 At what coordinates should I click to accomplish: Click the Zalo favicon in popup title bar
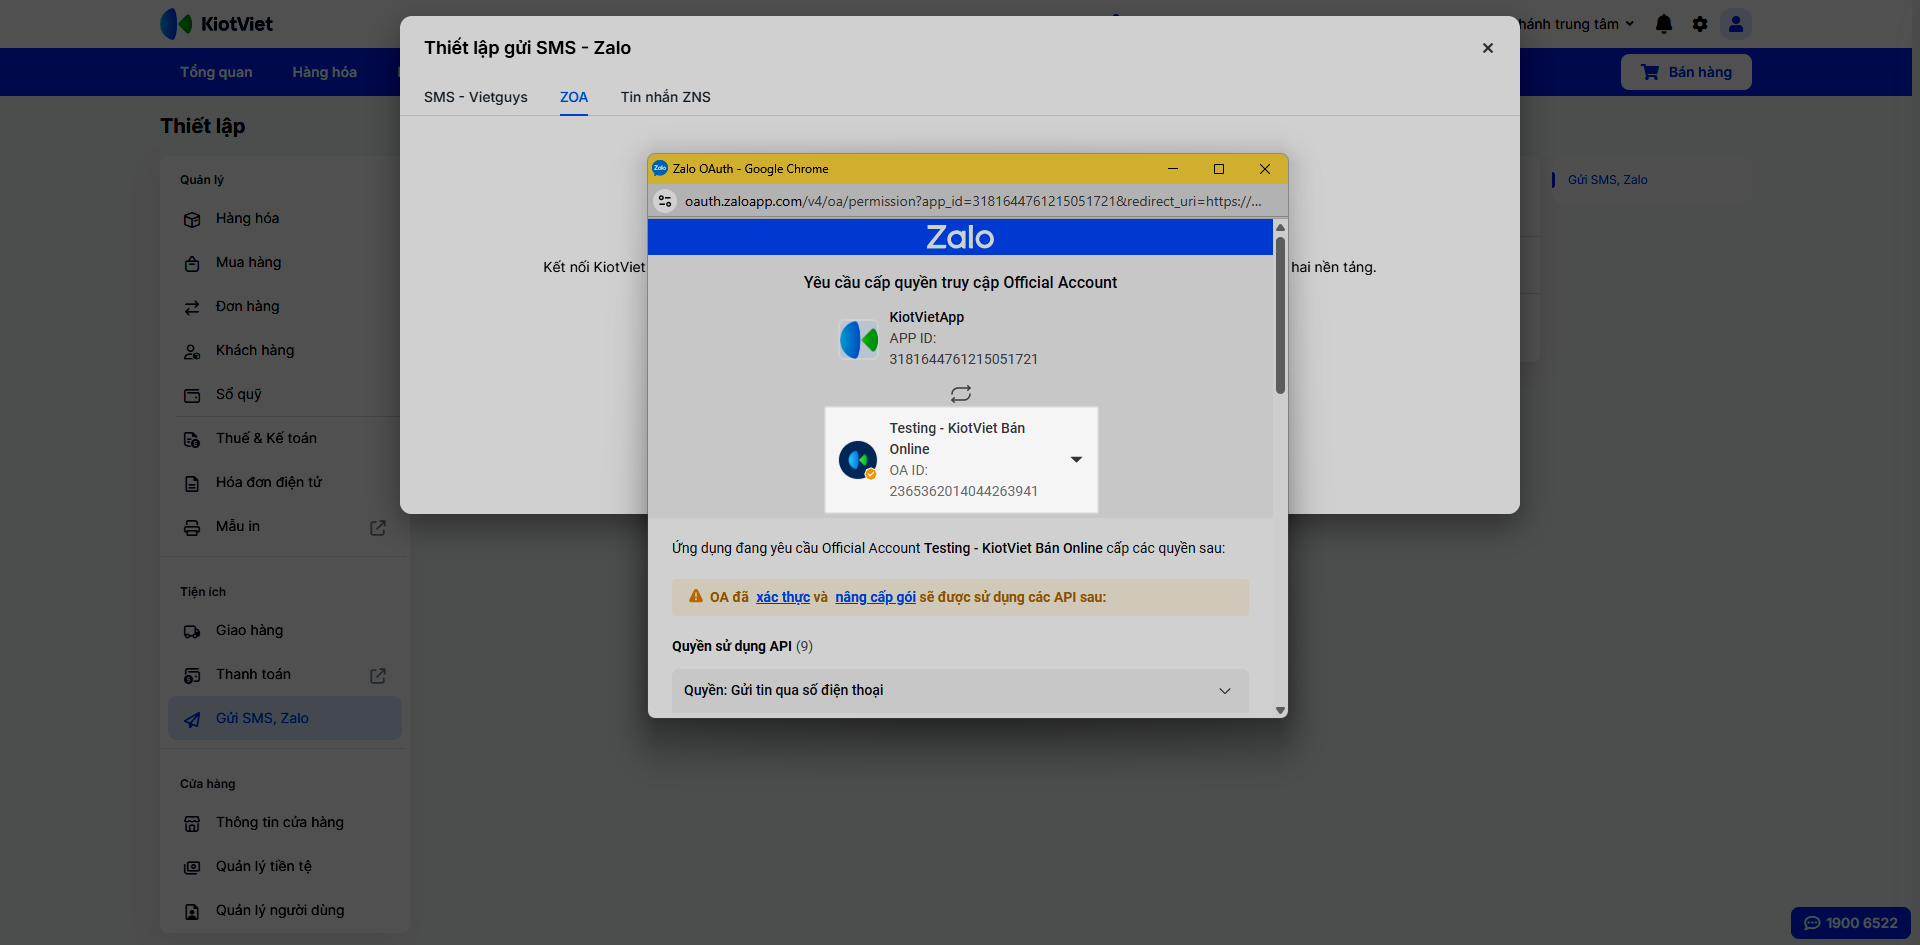pyautogui.click(x=660, y=169)
